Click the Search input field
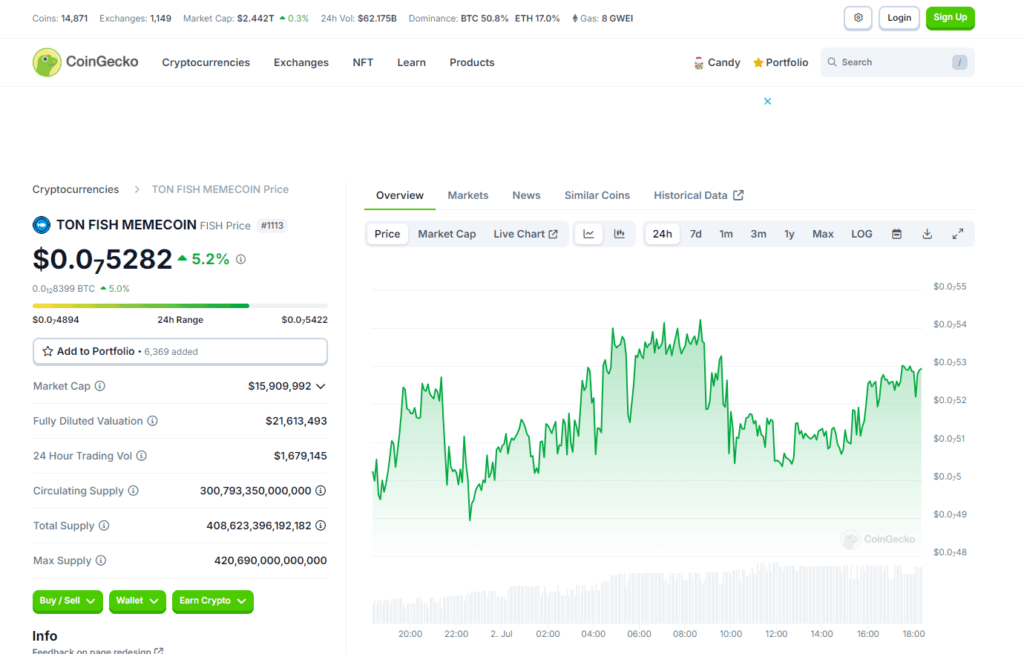The image size is (1024, 654). click(897, 62)
